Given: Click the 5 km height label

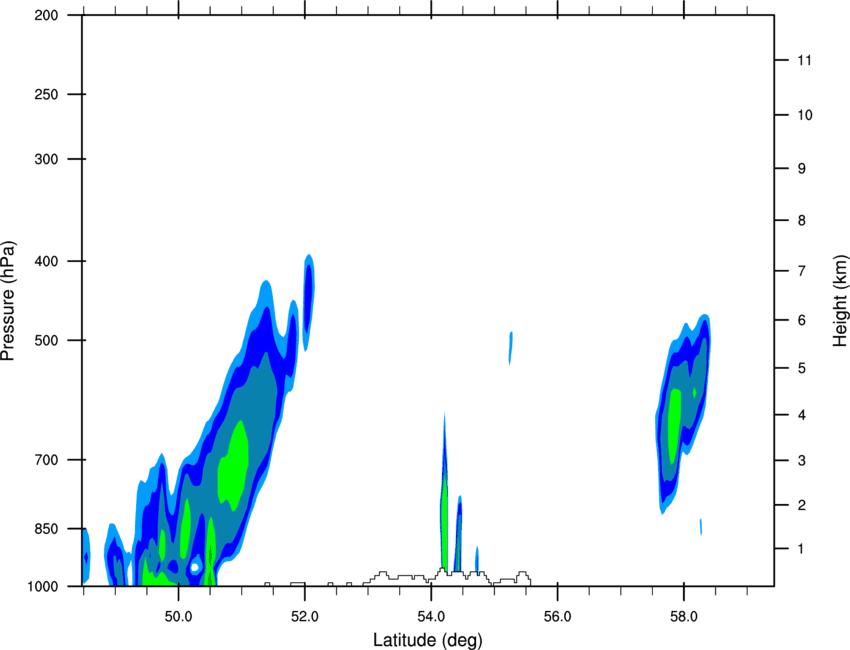Looking at the screenshot, I should point(802,368).
